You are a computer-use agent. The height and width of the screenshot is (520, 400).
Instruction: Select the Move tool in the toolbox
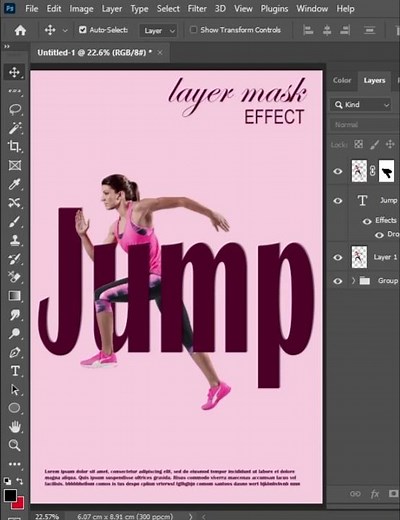[14, 72]
